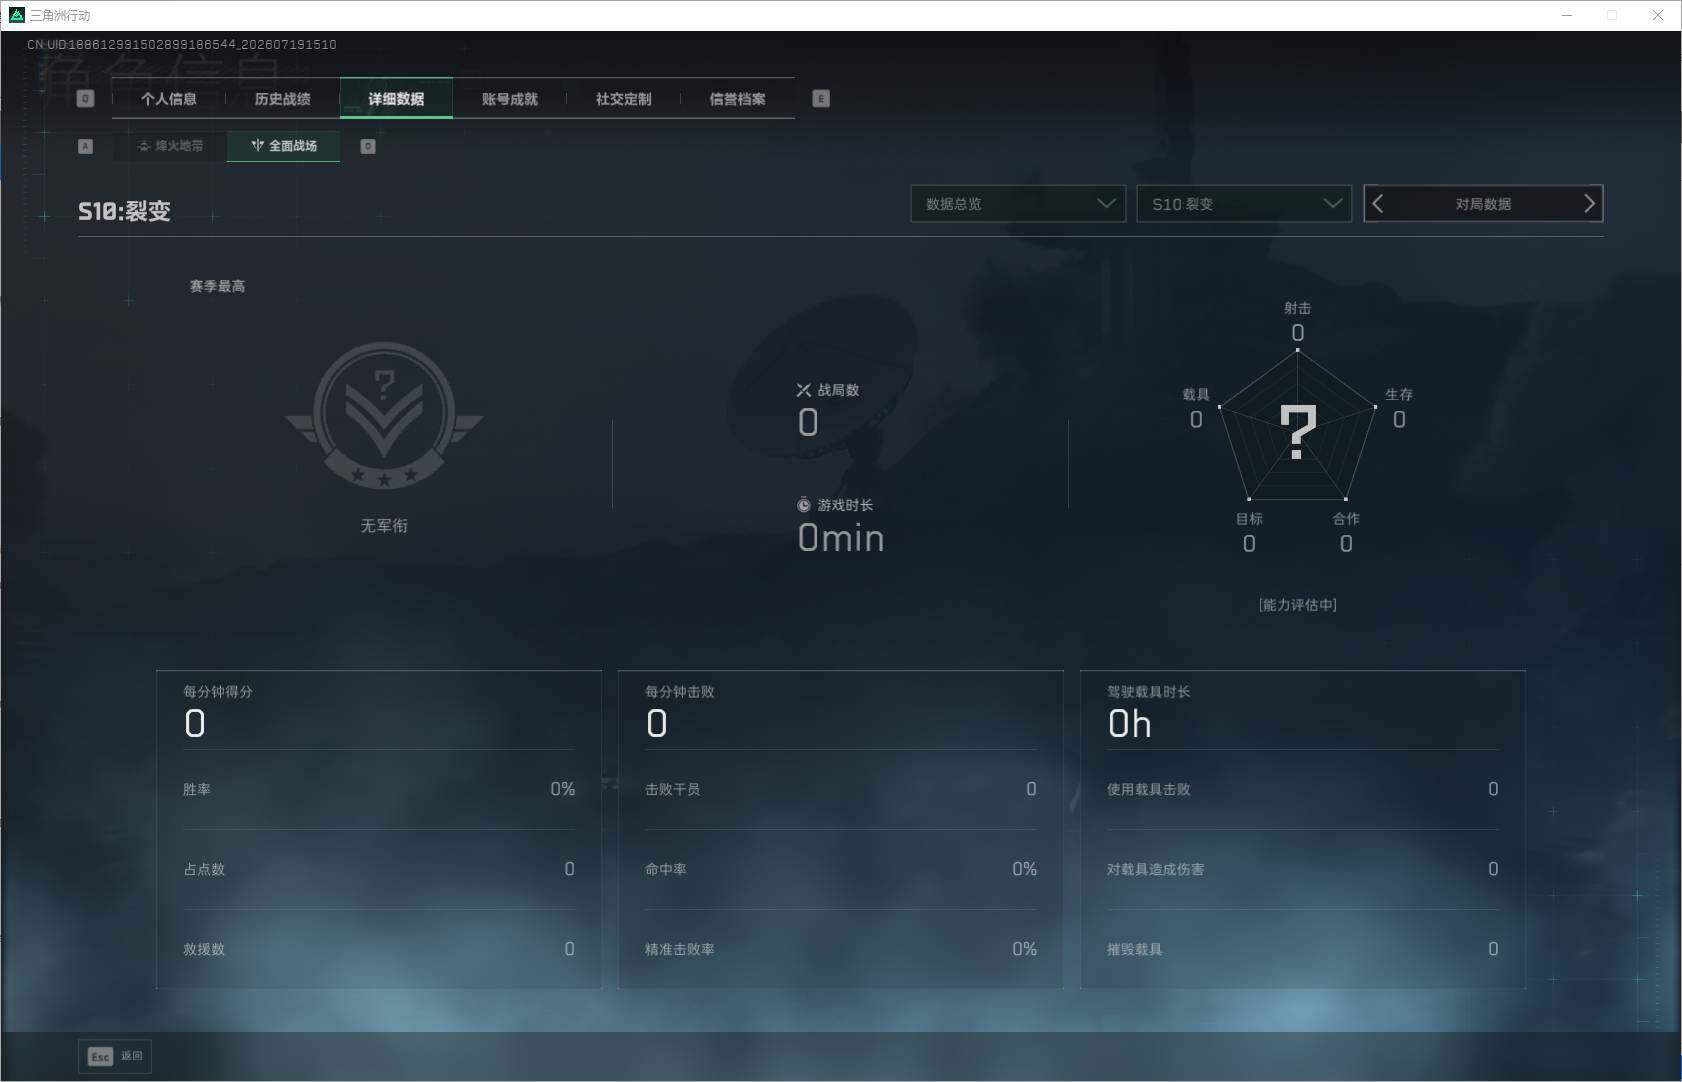
Task: Click the 摧毁载具 row label
Action: (x=1135, y=949)
